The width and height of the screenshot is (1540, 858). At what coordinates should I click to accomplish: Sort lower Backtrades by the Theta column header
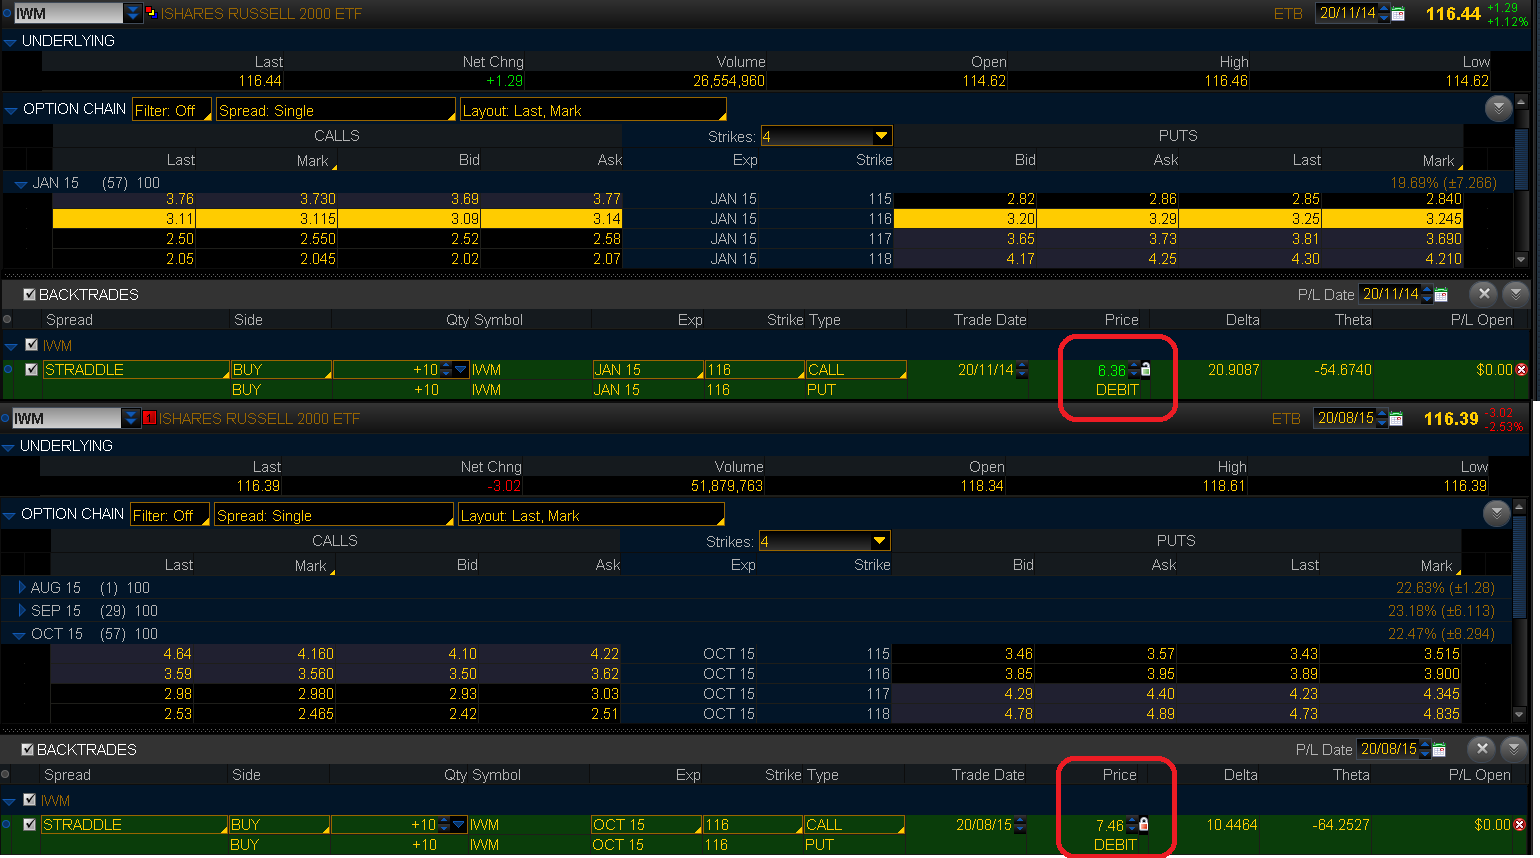[x=1351, y=775]
